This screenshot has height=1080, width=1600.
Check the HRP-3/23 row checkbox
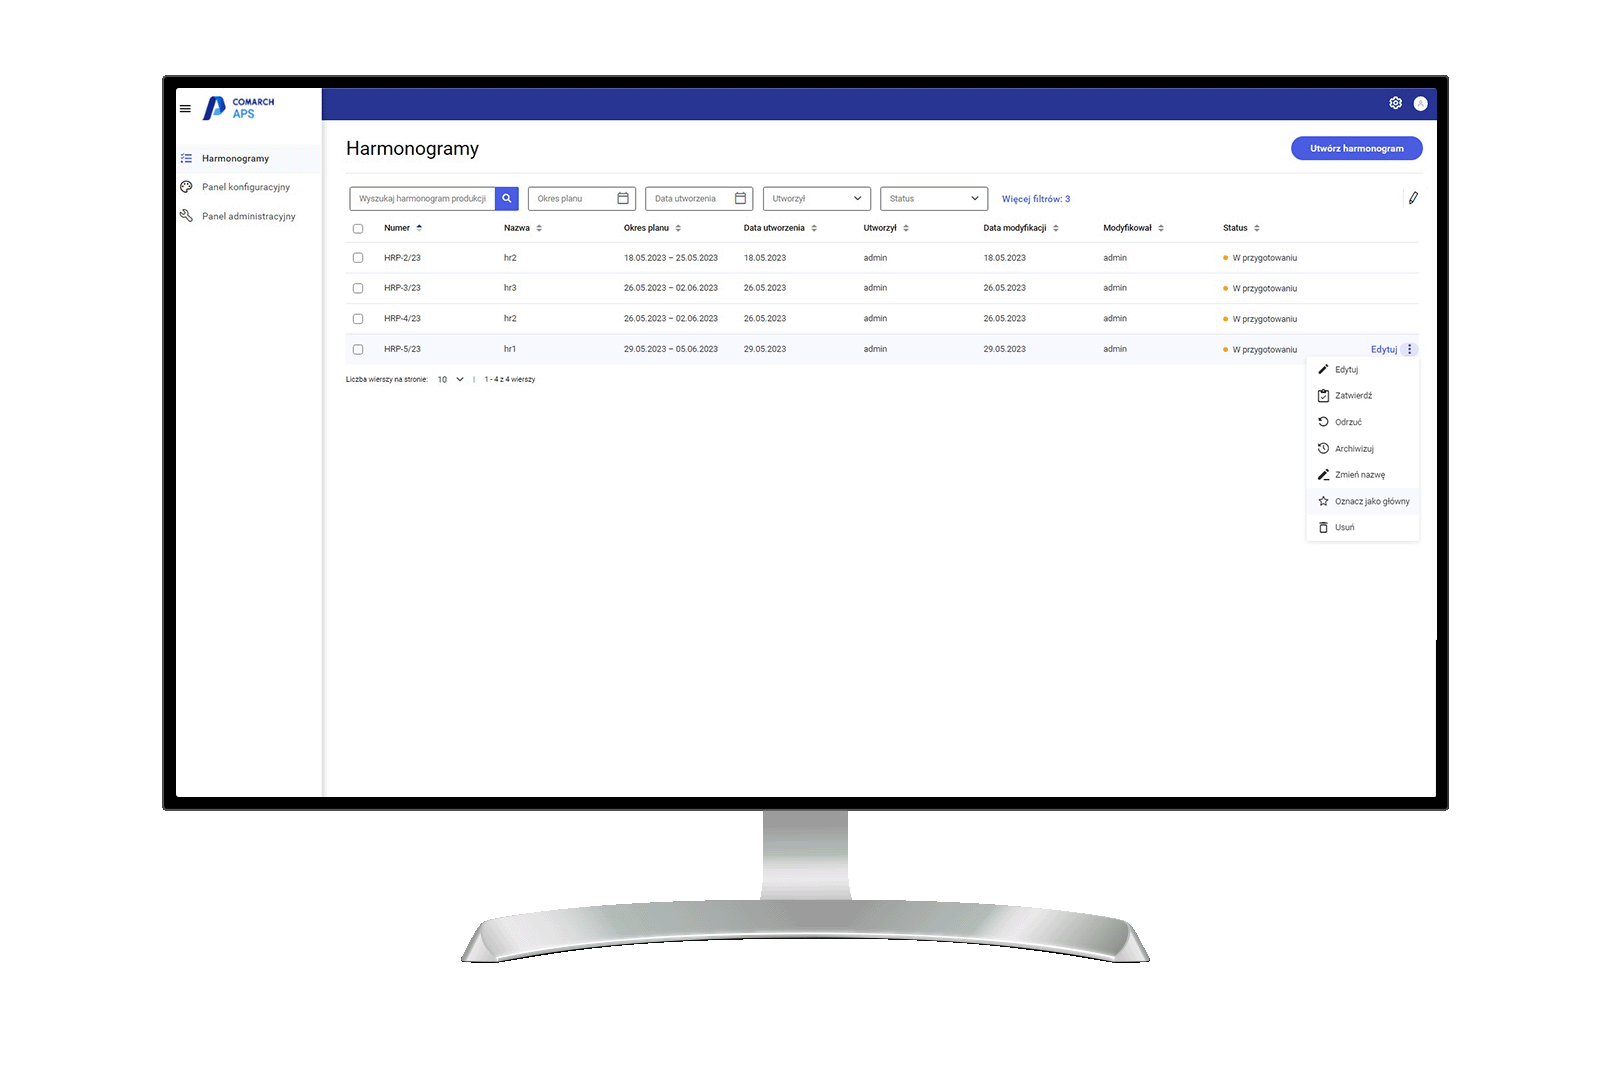coord(358,288)
